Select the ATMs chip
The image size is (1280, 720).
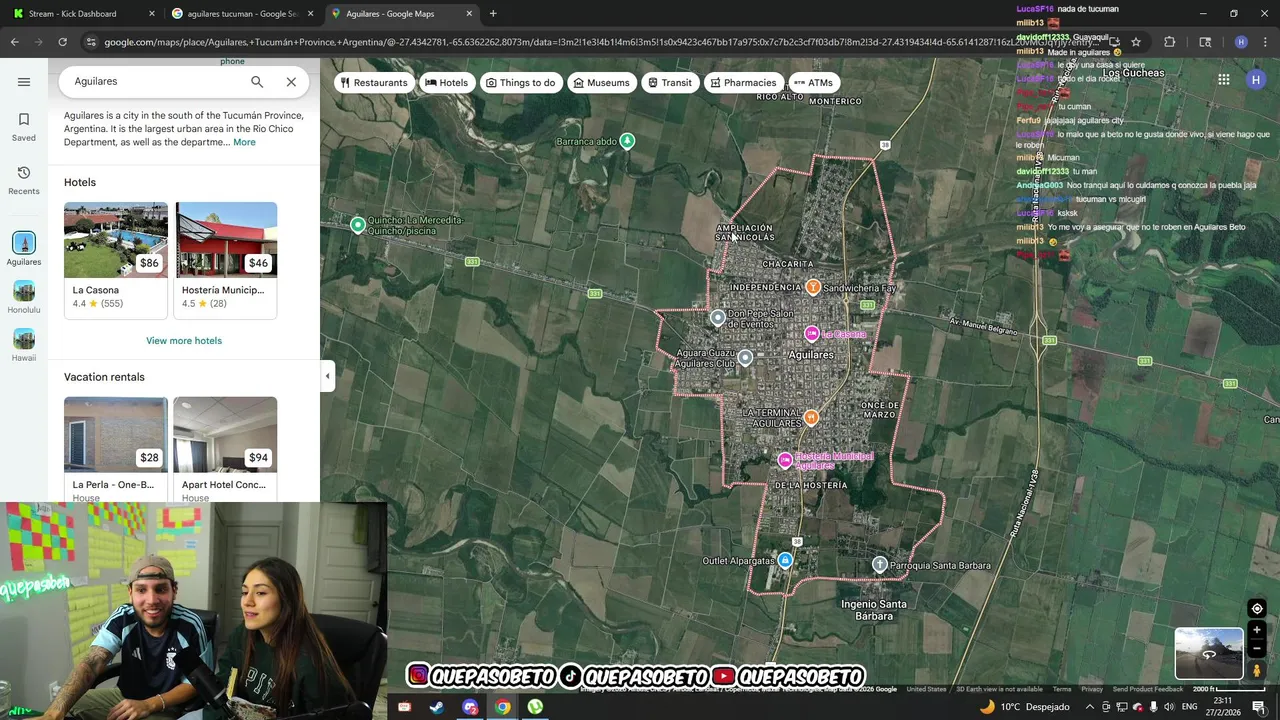pyautogui.click(x=813, y=83)
